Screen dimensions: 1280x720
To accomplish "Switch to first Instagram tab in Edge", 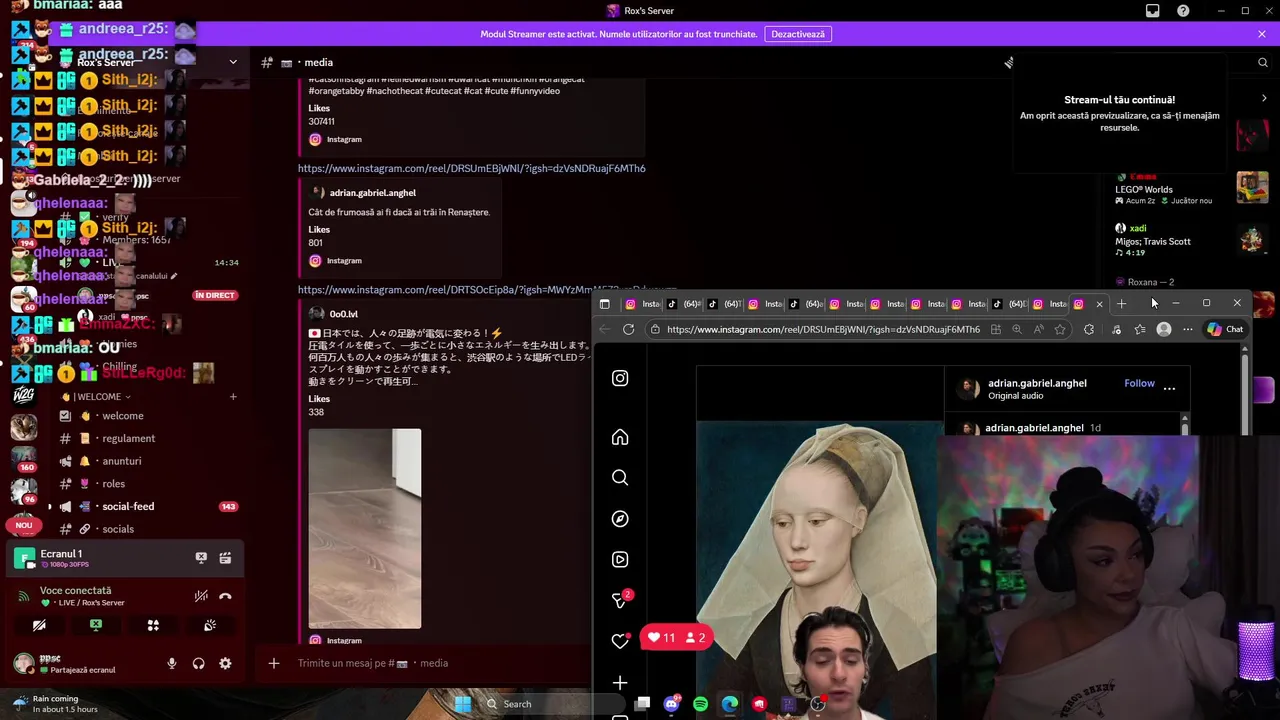I will (642, 304).
